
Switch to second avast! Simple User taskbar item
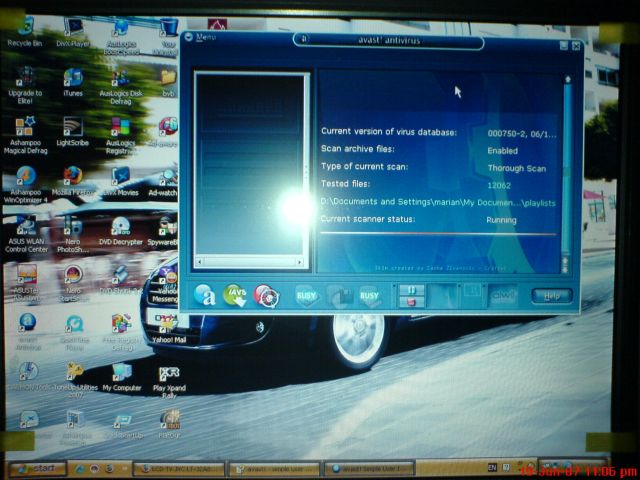tap(369, 469)
